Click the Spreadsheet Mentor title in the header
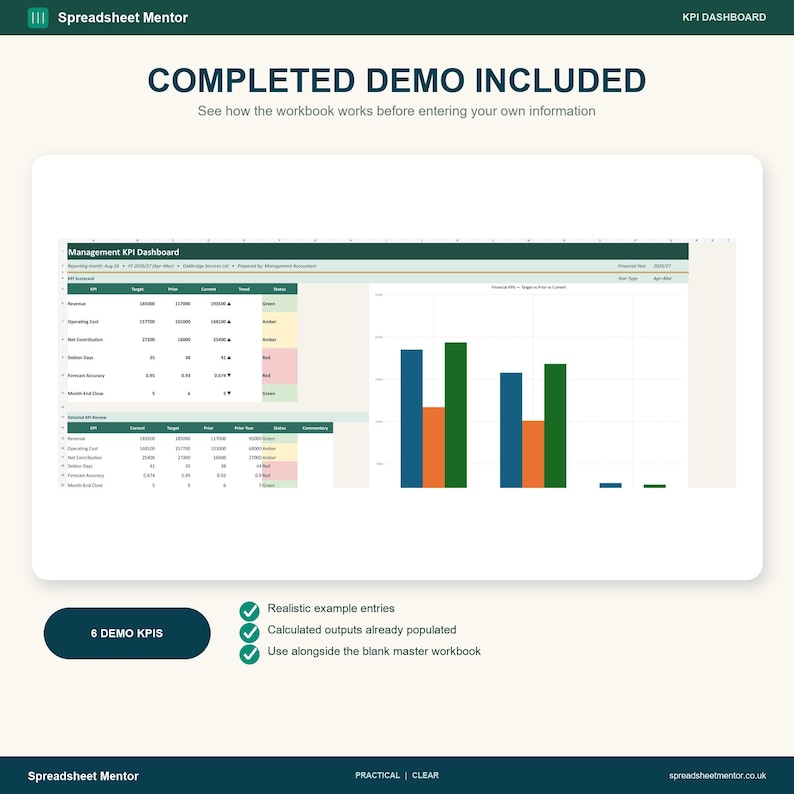This screenshot has width=794, height=794. point(123,18)
